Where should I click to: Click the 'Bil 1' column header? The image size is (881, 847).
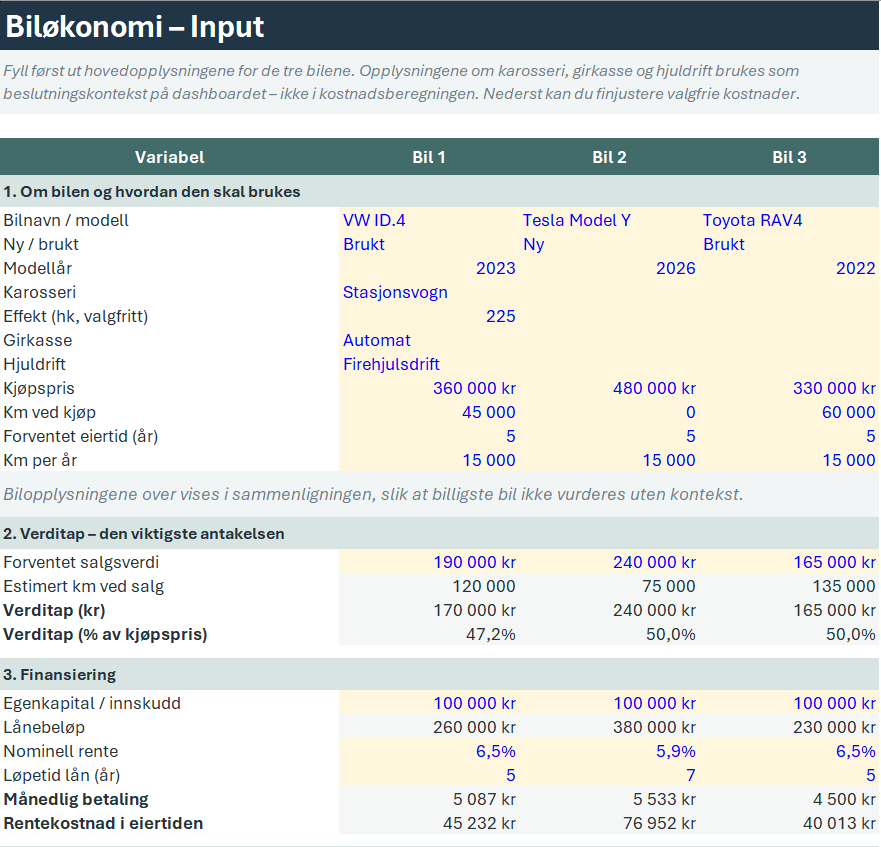tap(429, 157)
